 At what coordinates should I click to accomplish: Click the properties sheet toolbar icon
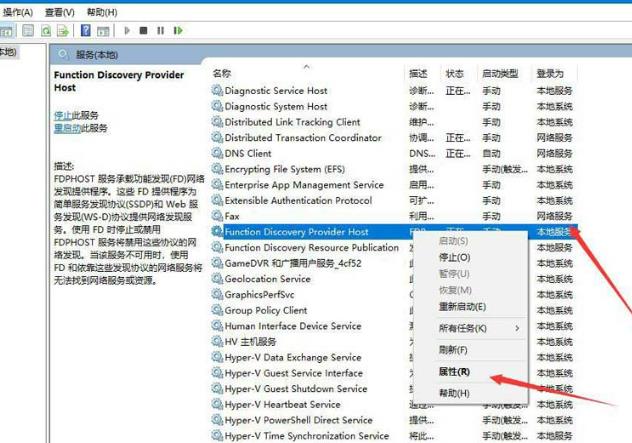tap(28, 31)
